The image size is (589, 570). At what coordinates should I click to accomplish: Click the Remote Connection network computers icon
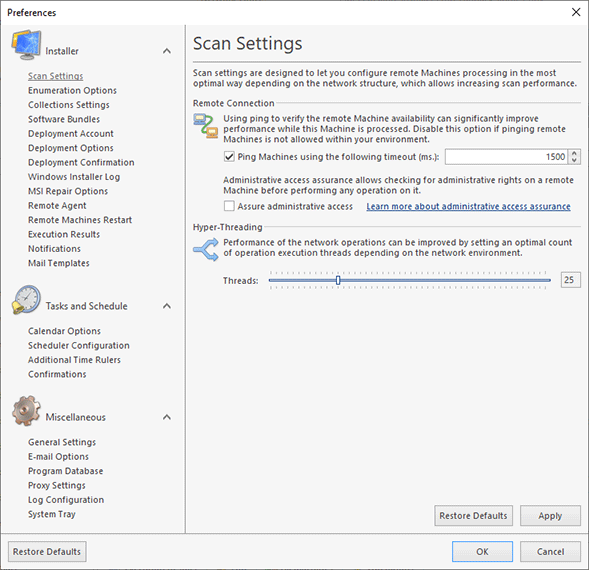point(206,126)
